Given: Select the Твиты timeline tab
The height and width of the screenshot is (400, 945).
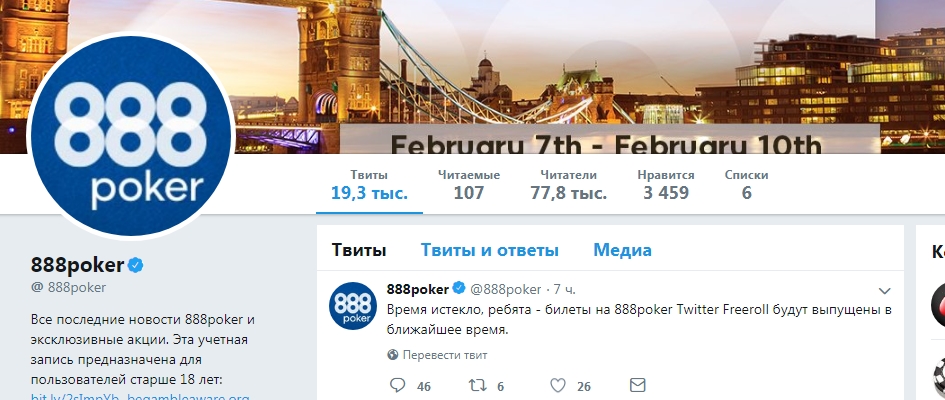Looking at the screenshot, I should coord(359,250).
